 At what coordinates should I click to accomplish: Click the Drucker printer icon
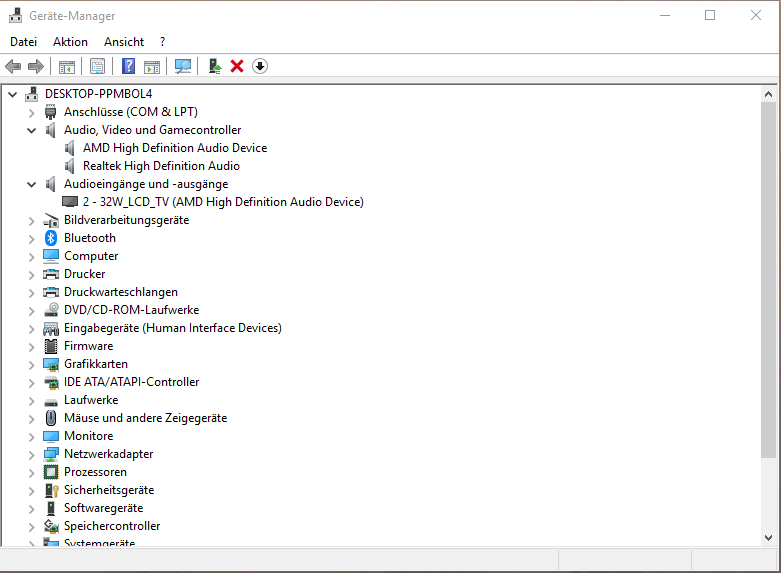point(51,274)
